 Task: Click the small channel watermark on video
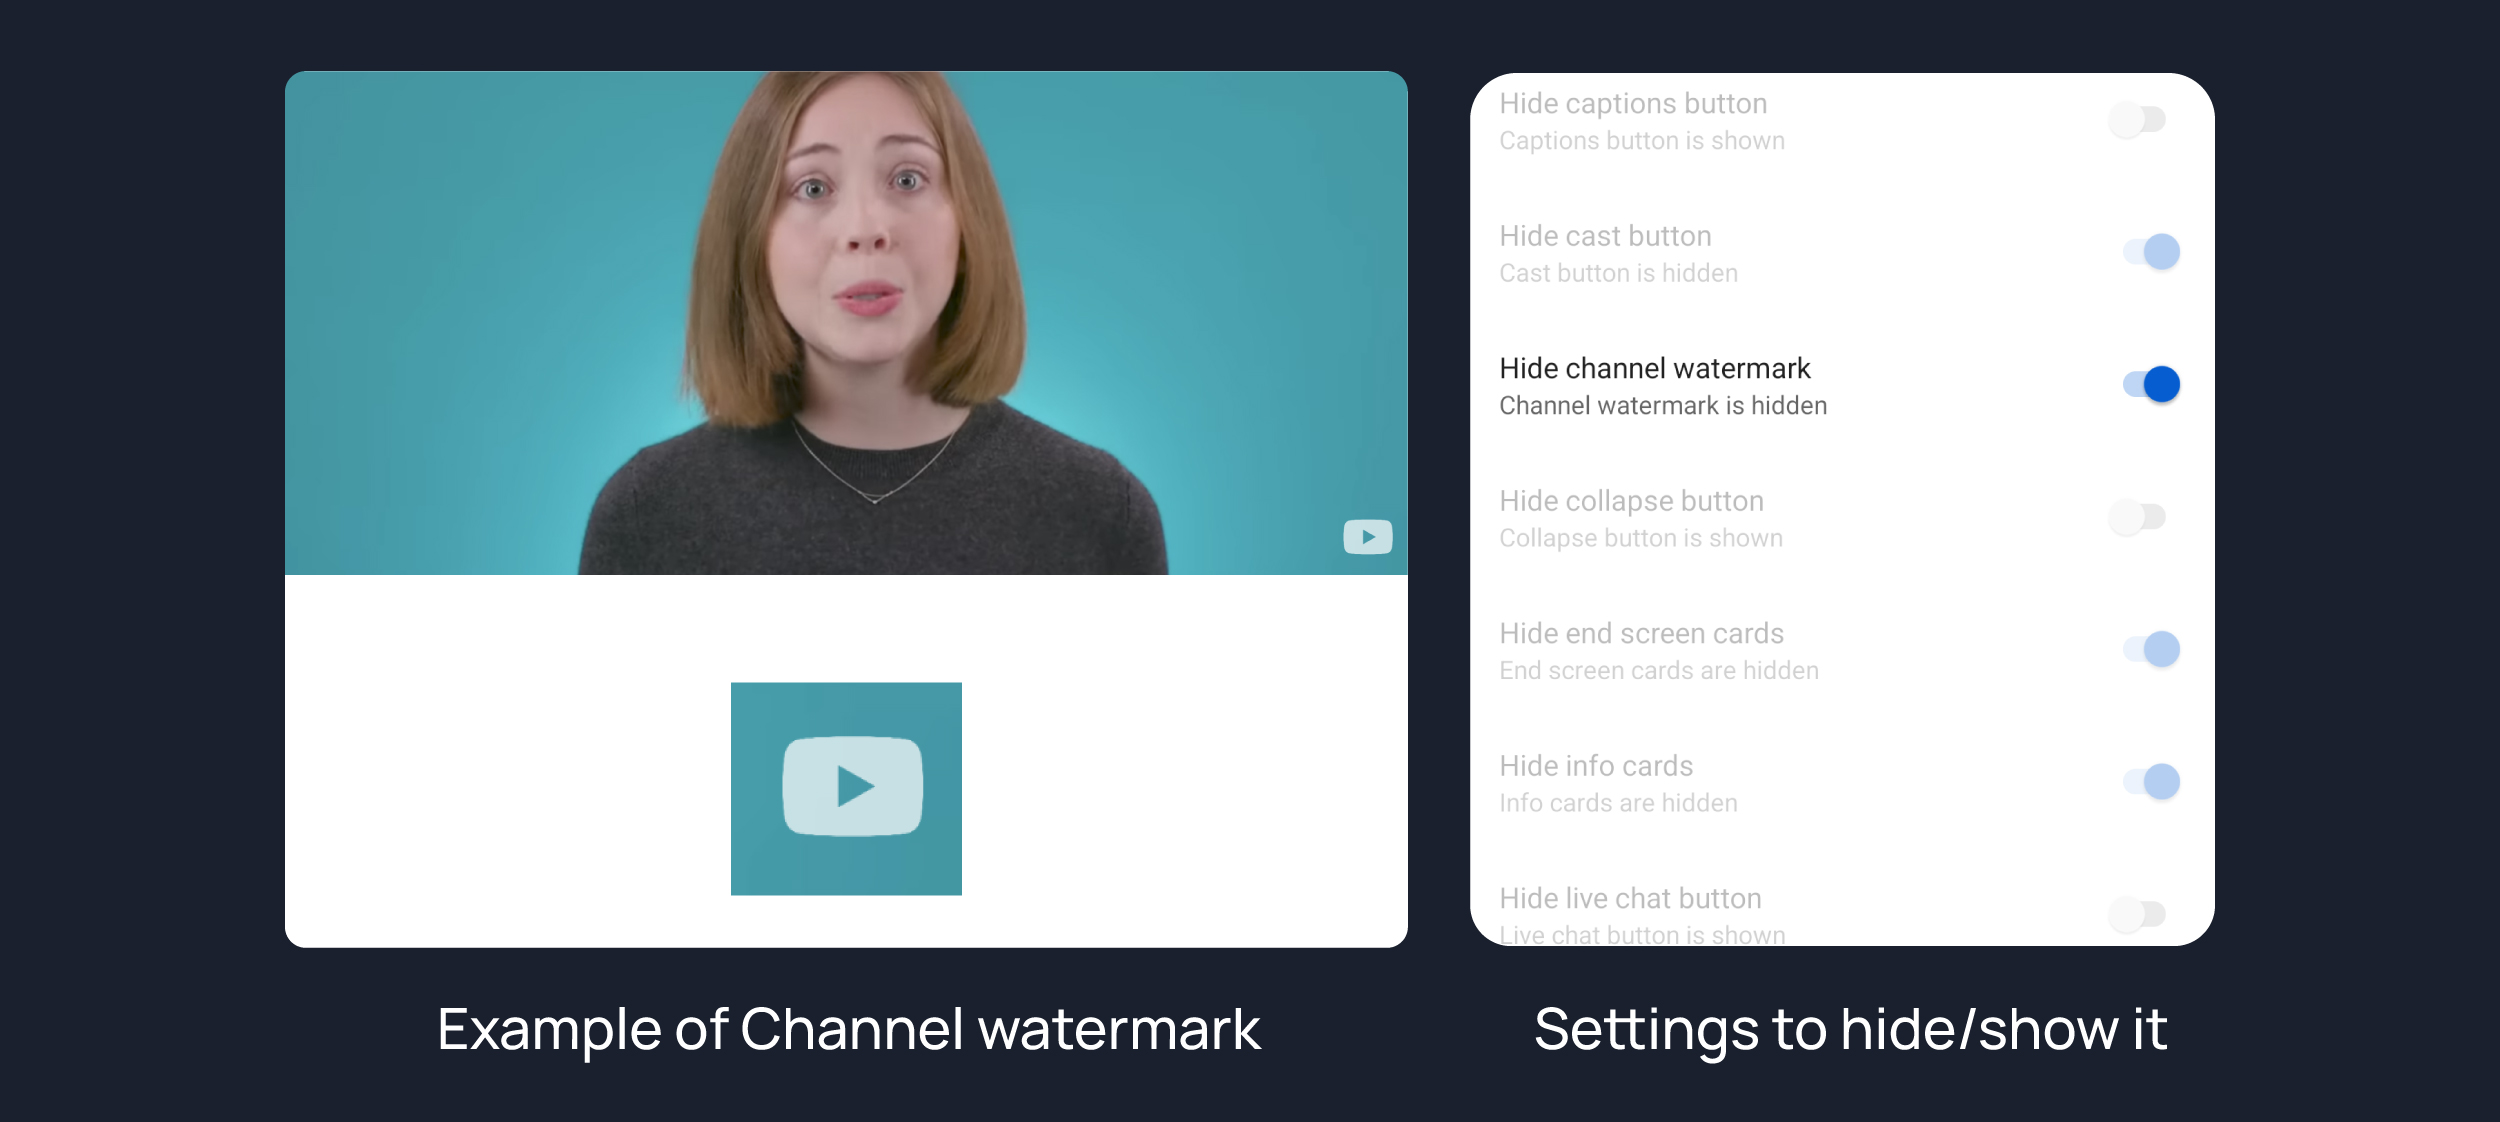coord(1367,537)
